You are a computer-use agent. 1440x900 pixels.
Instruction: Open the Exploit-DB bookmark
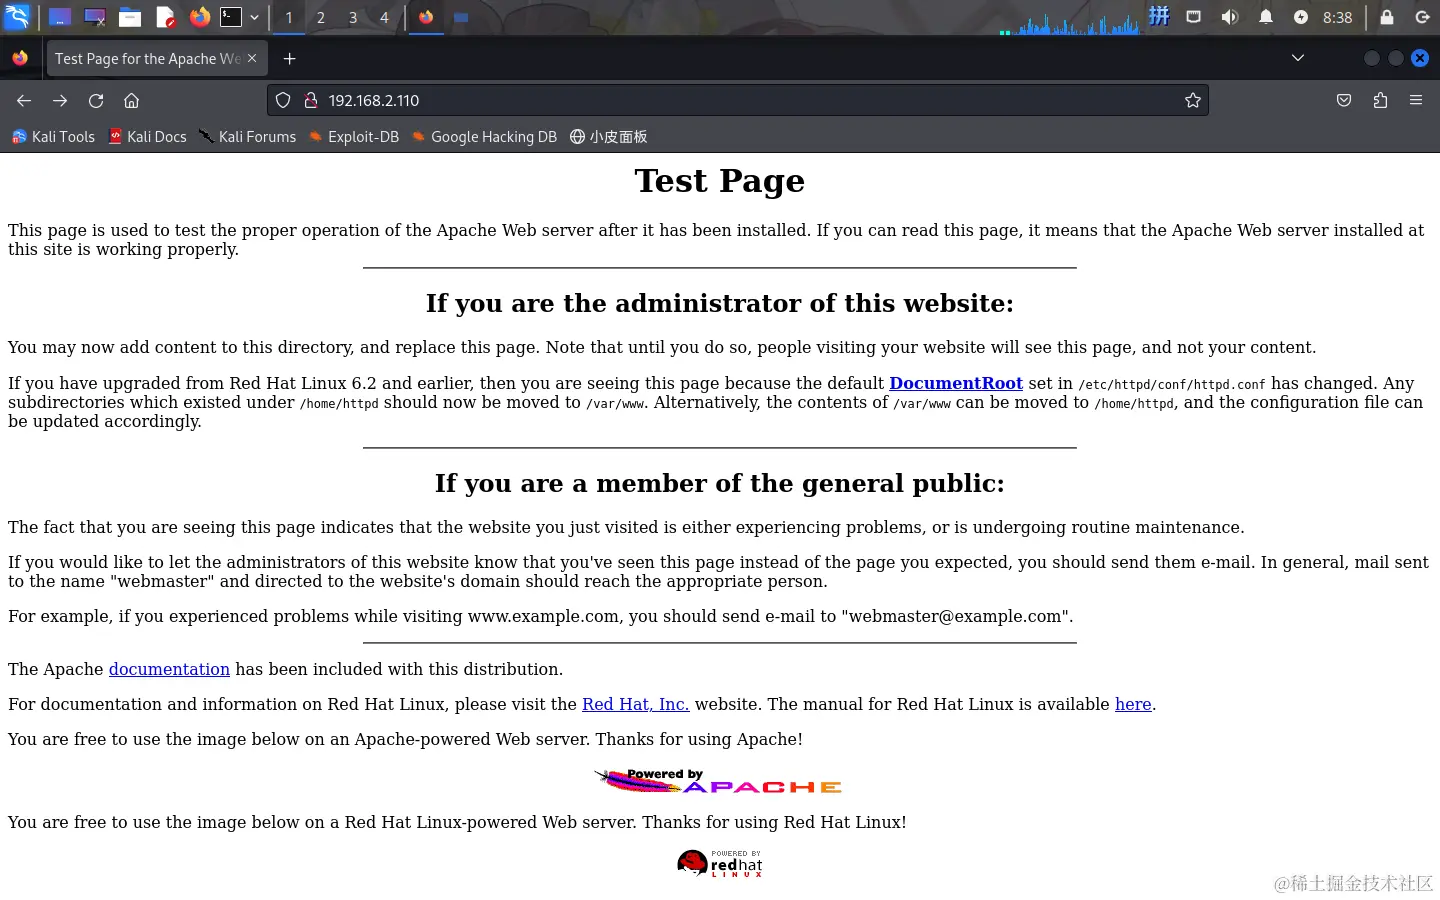(x=354, y=137)
